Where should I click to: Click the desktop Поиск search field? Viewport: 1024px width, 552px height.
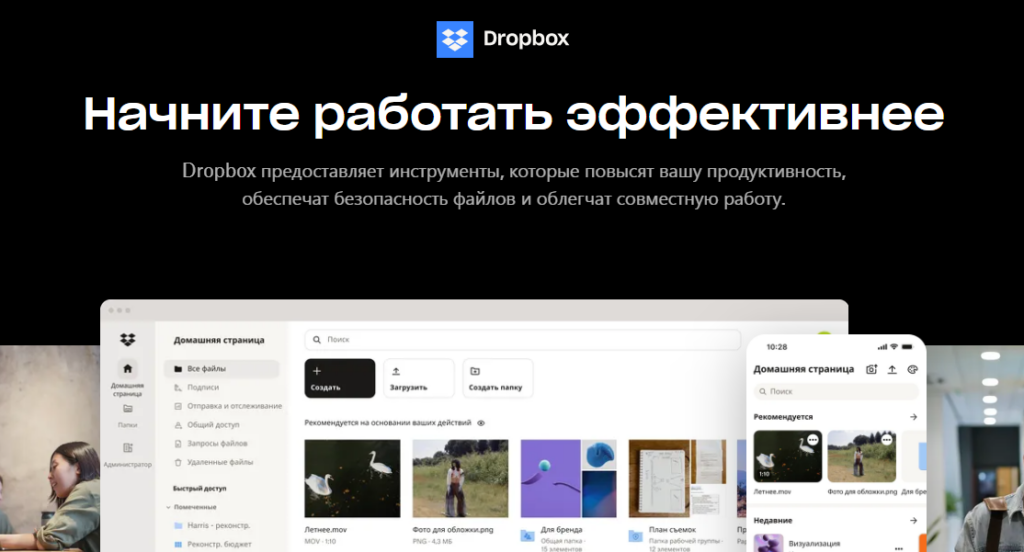tap(522, 340)
